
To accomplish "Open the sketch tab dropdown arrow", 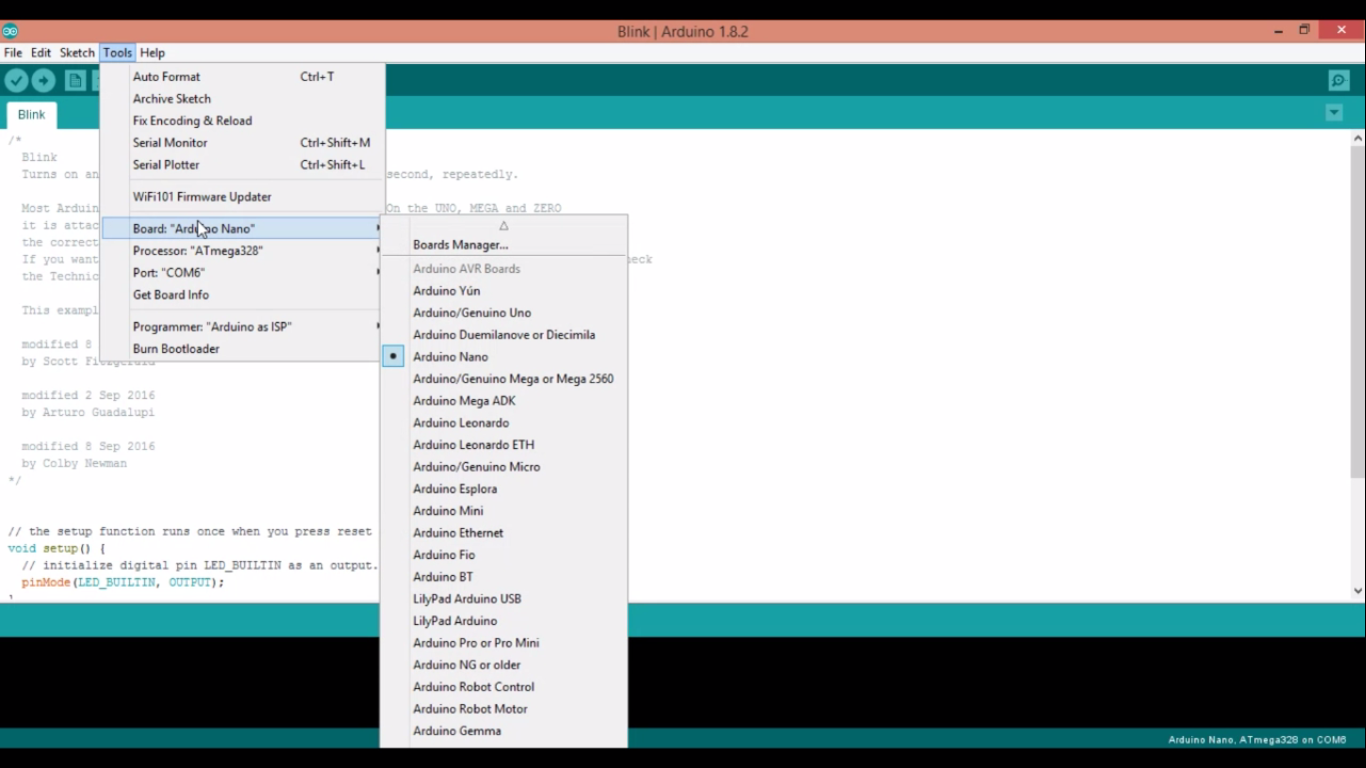I will (1334, 113).
